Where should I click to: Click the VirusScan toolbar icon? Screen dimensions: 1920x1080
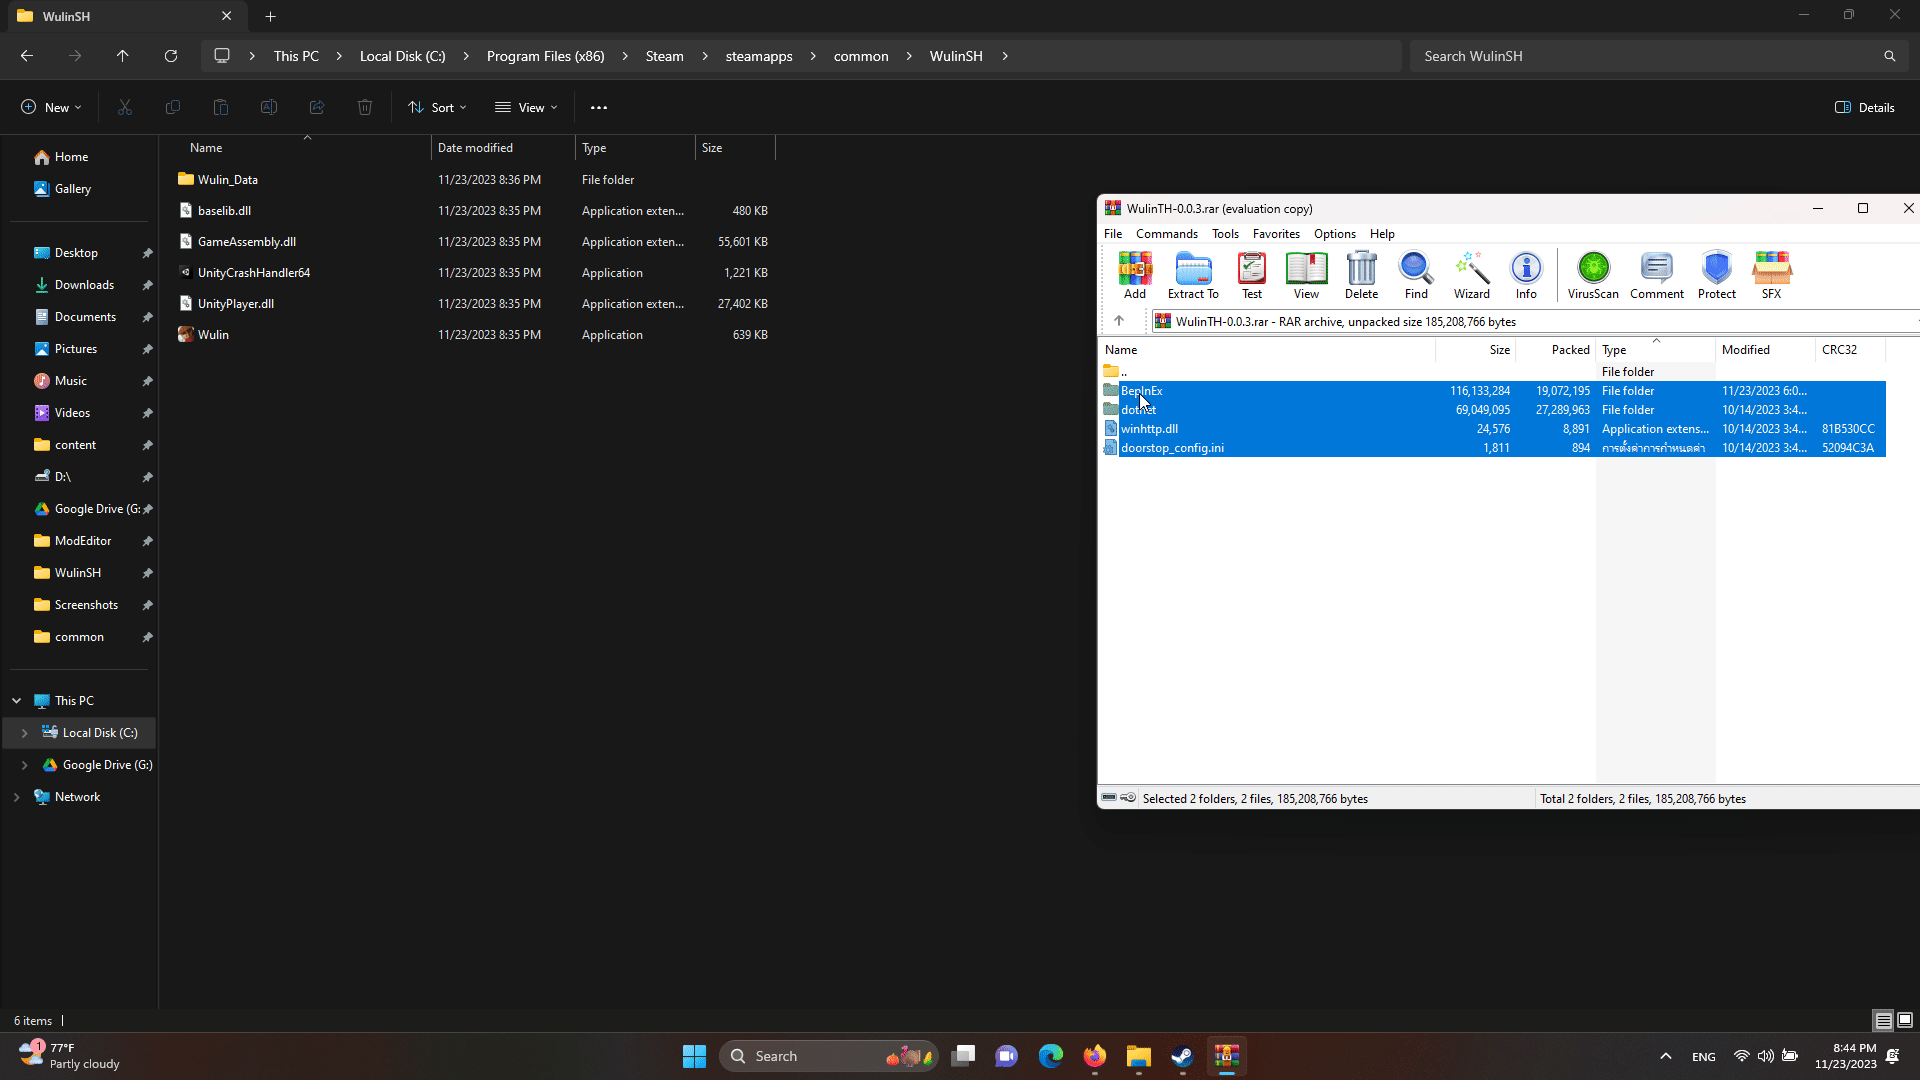pos(1593,275)
